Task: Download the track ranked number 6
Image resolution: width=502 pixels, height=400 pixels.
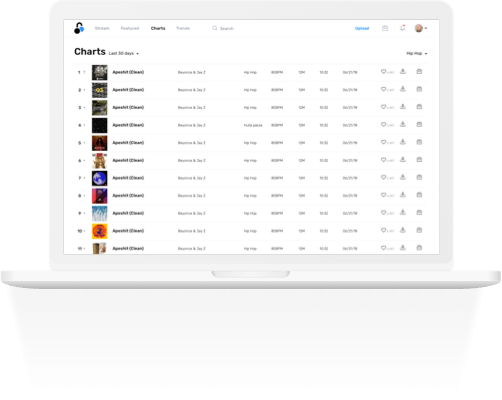Action: coord(403,160)
